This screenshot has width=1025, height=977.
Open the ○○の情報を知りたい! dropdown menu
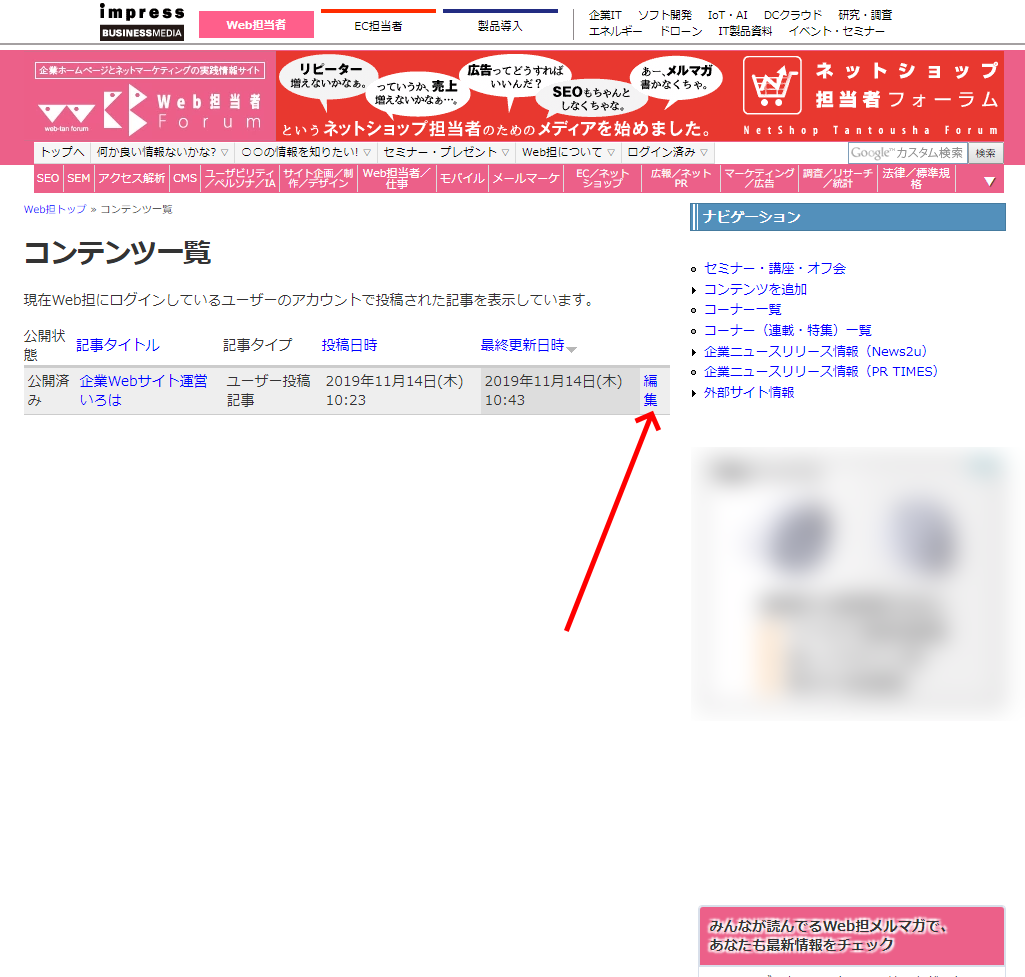click(x=305, y=152)
